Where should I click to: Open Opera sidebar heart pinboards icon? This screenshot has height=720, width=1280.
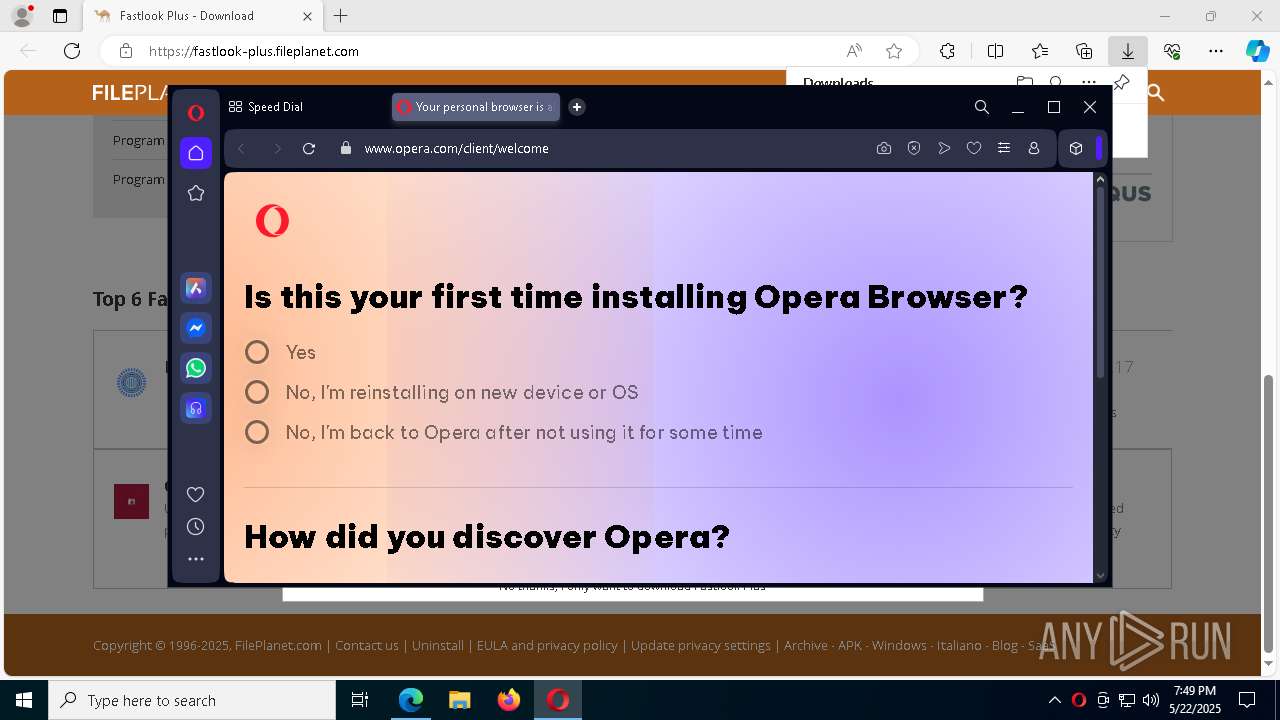[x=196, y=494]
